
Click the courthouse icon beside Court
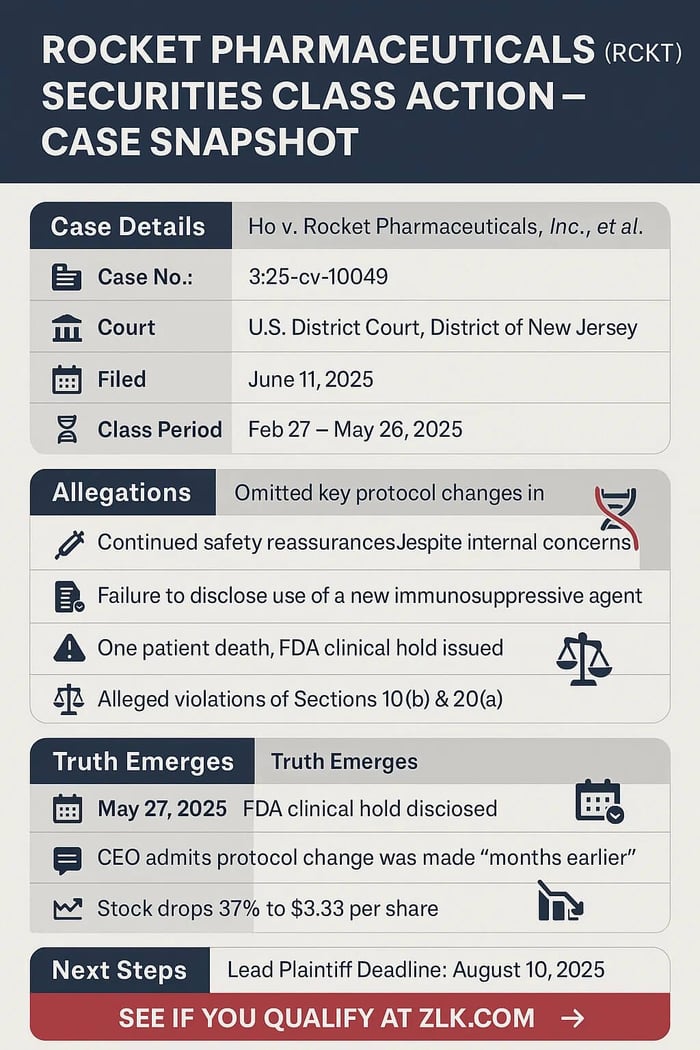click(x=67, y=328)
